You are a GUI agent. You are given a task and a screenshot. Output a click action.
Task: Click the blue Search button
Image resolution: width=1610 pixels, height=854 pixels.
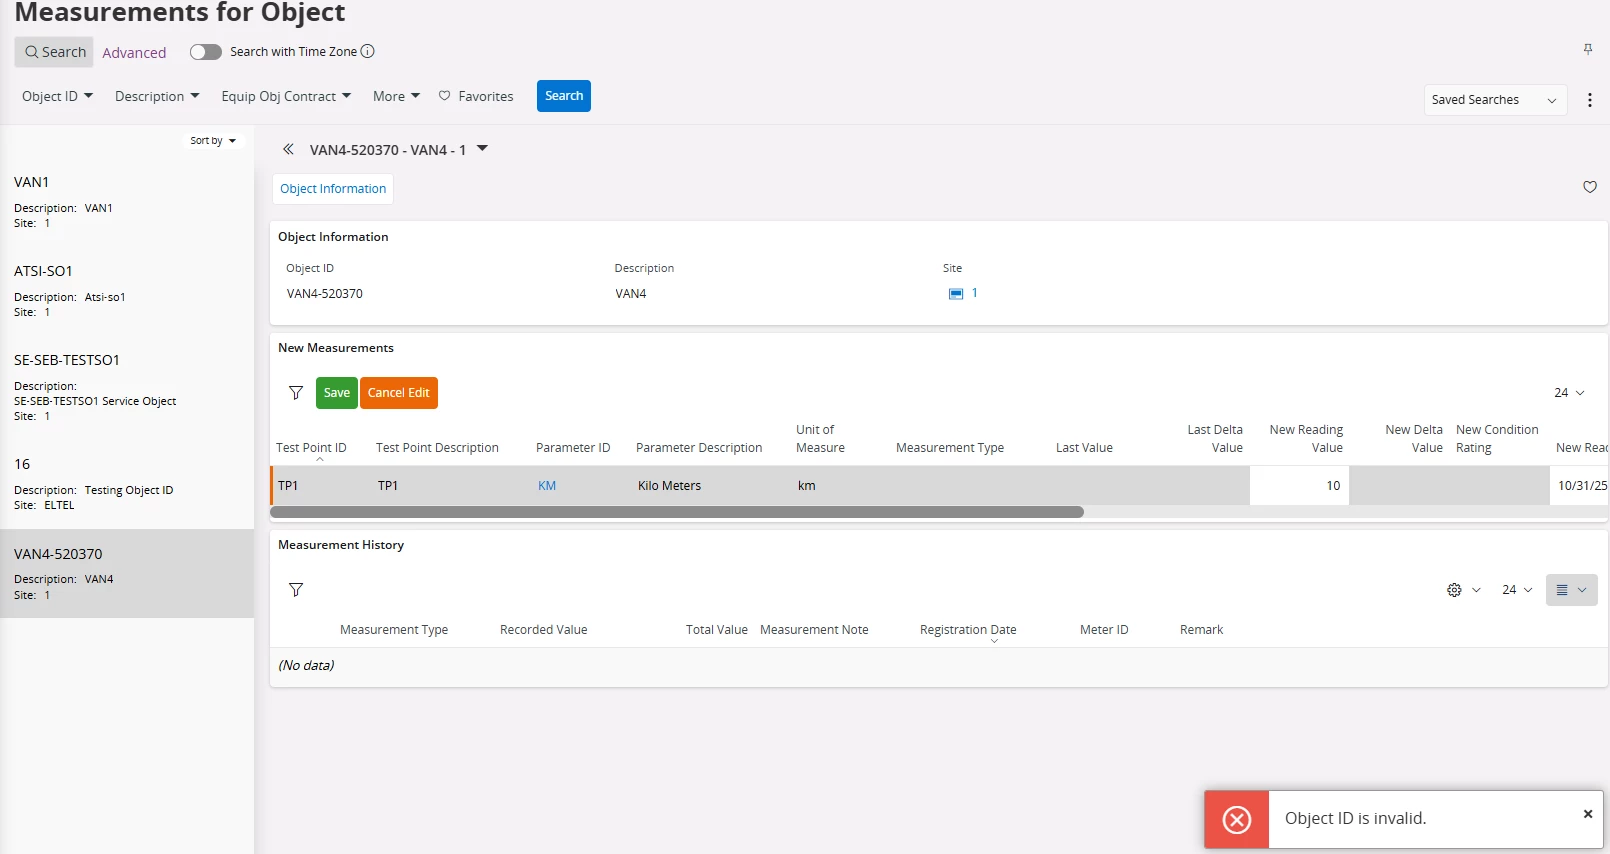pos(564,96)
